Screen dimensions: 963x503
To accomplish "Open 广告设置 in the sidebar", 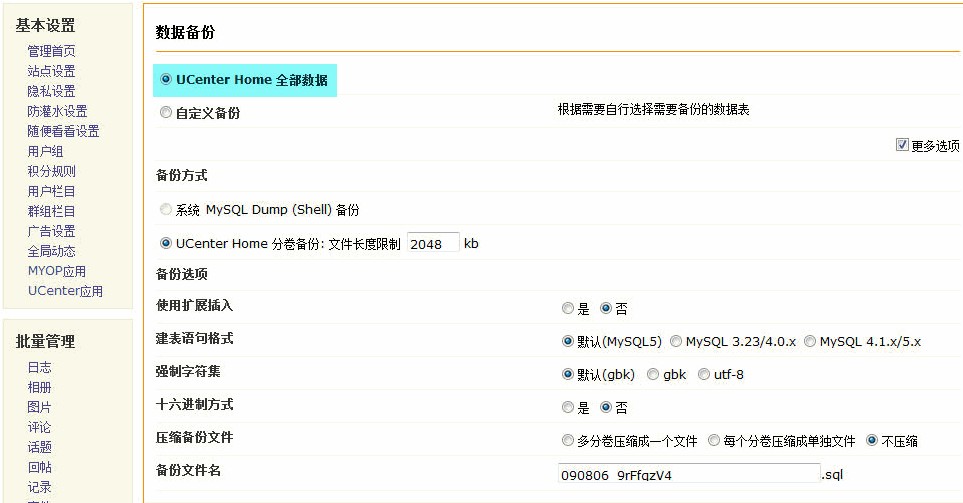I will (x=52, y=232).
